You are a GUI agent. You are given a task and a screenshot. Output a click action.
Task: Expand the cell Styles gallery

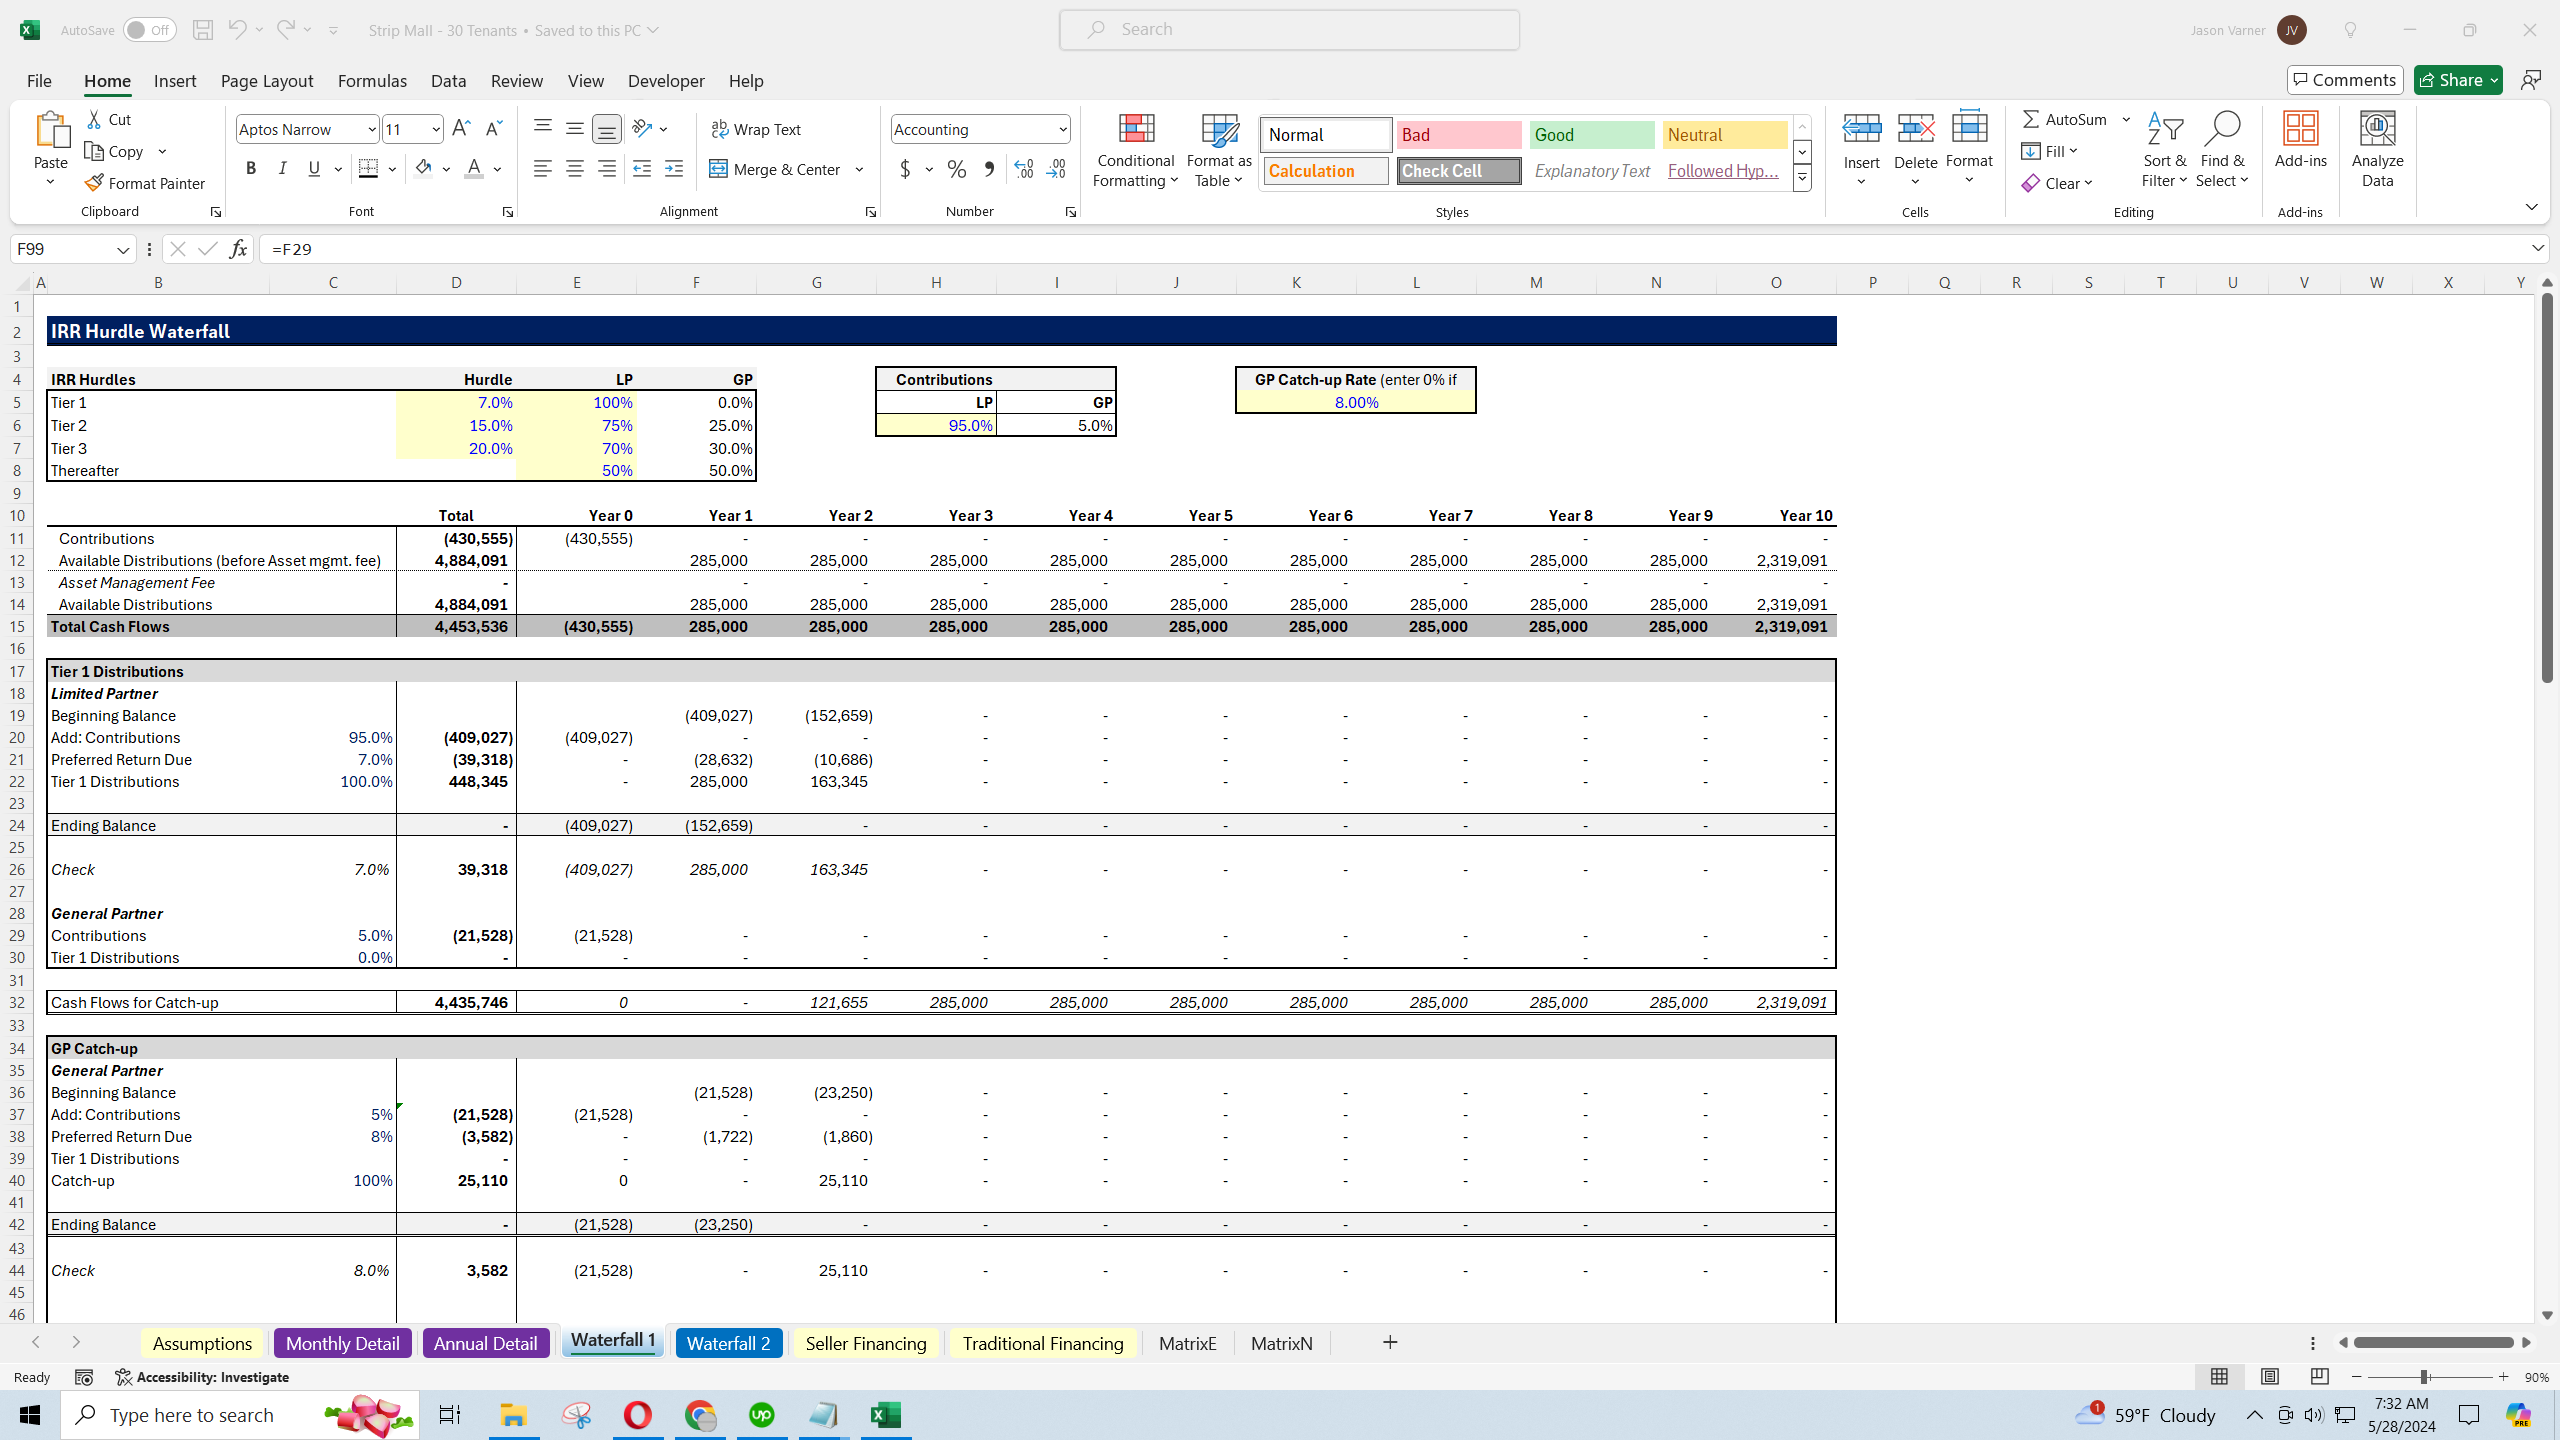click(1802, 179)
